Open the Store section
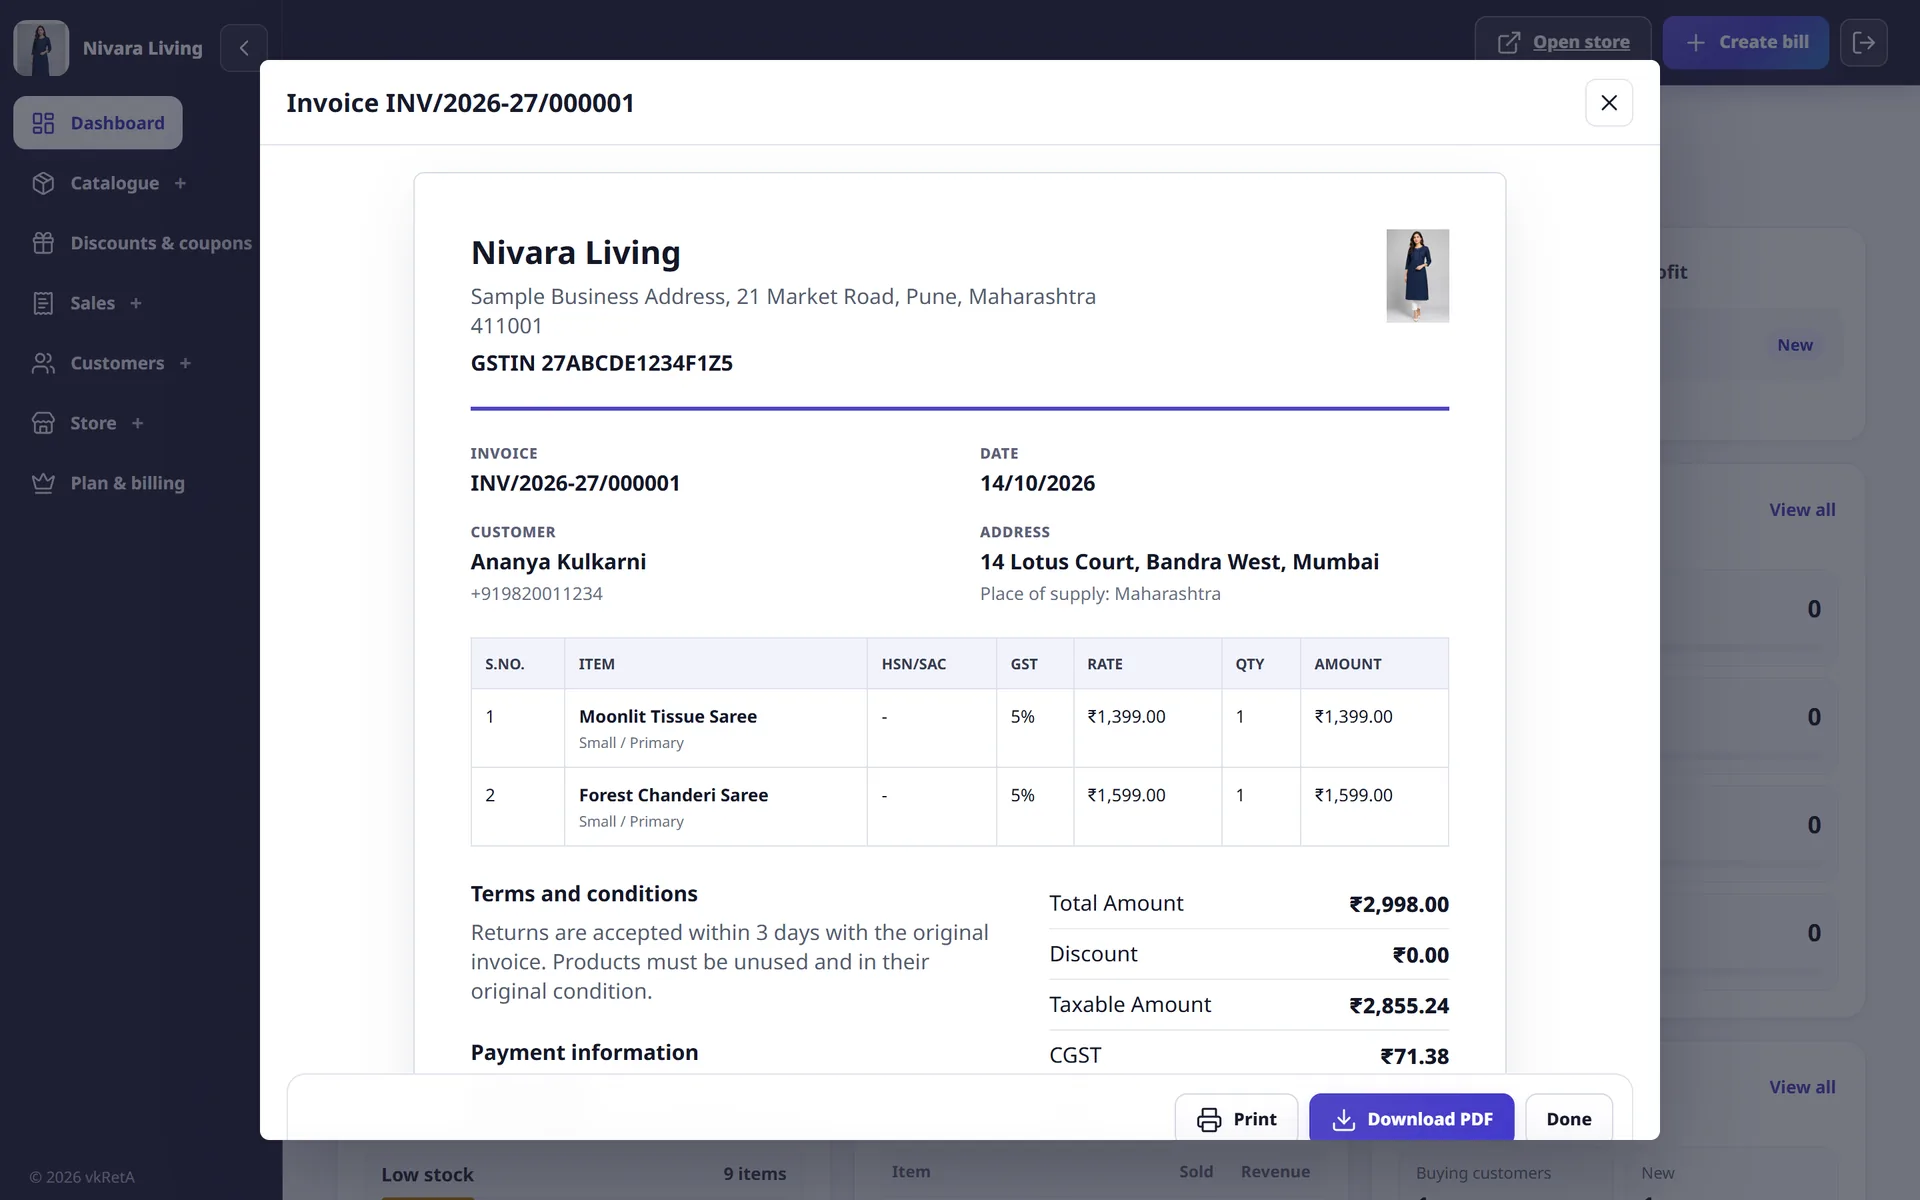The width and height of the screenshot is (1920, 1200). [x=93, y=423]
